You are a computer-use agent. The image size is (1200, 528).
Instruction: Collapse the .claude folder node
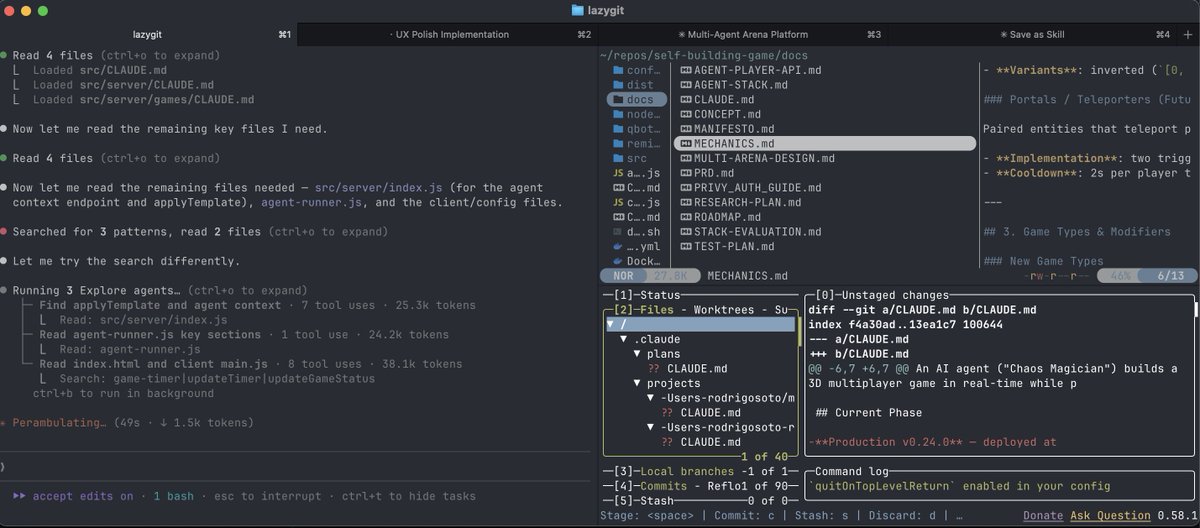[x=625, y=339]
